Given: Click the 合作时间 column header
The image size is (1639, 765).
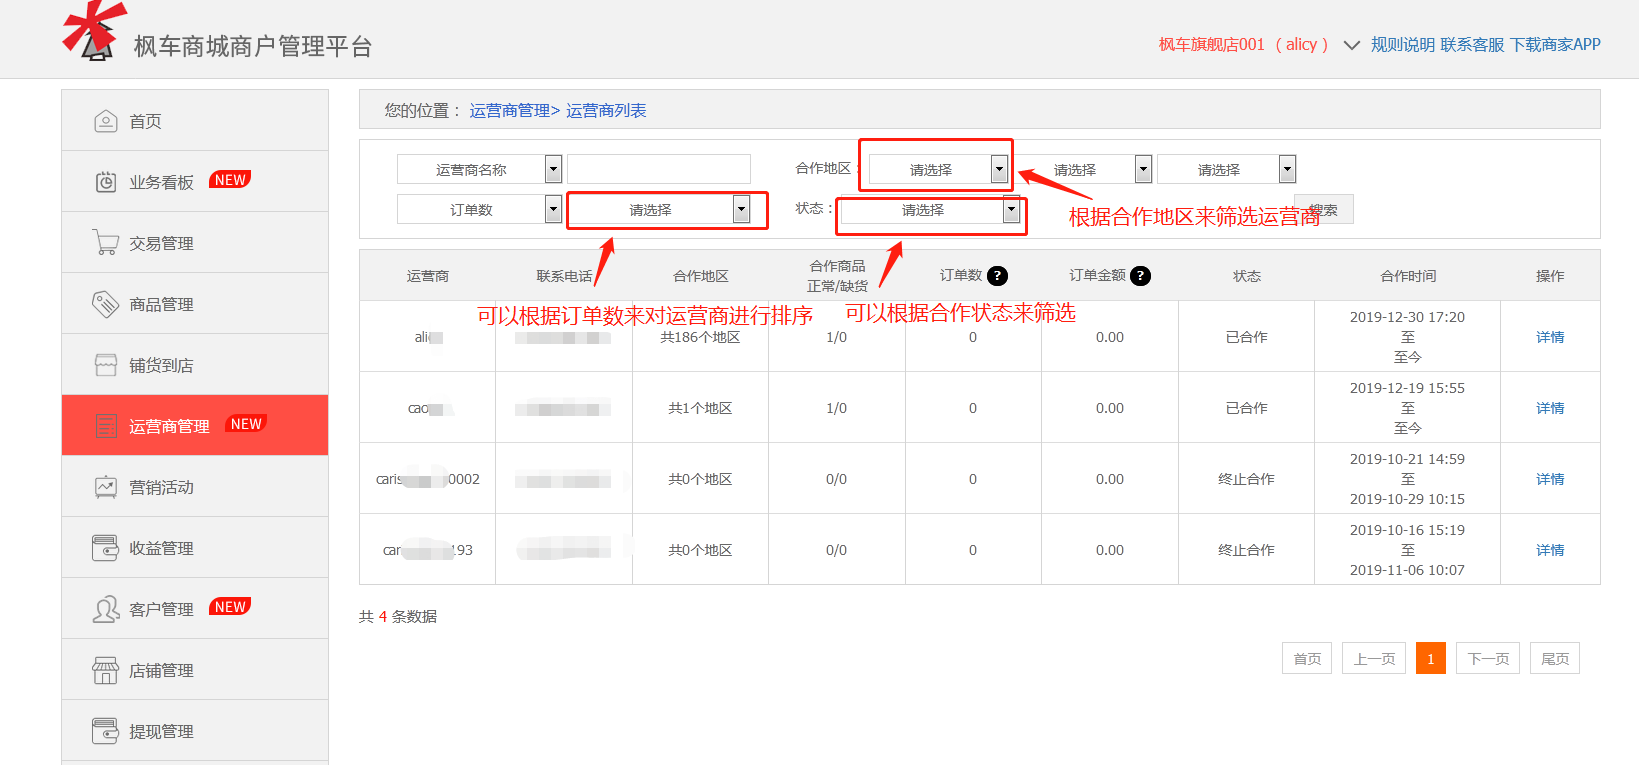Looking at the screenshot, I should click(1408, 276).
